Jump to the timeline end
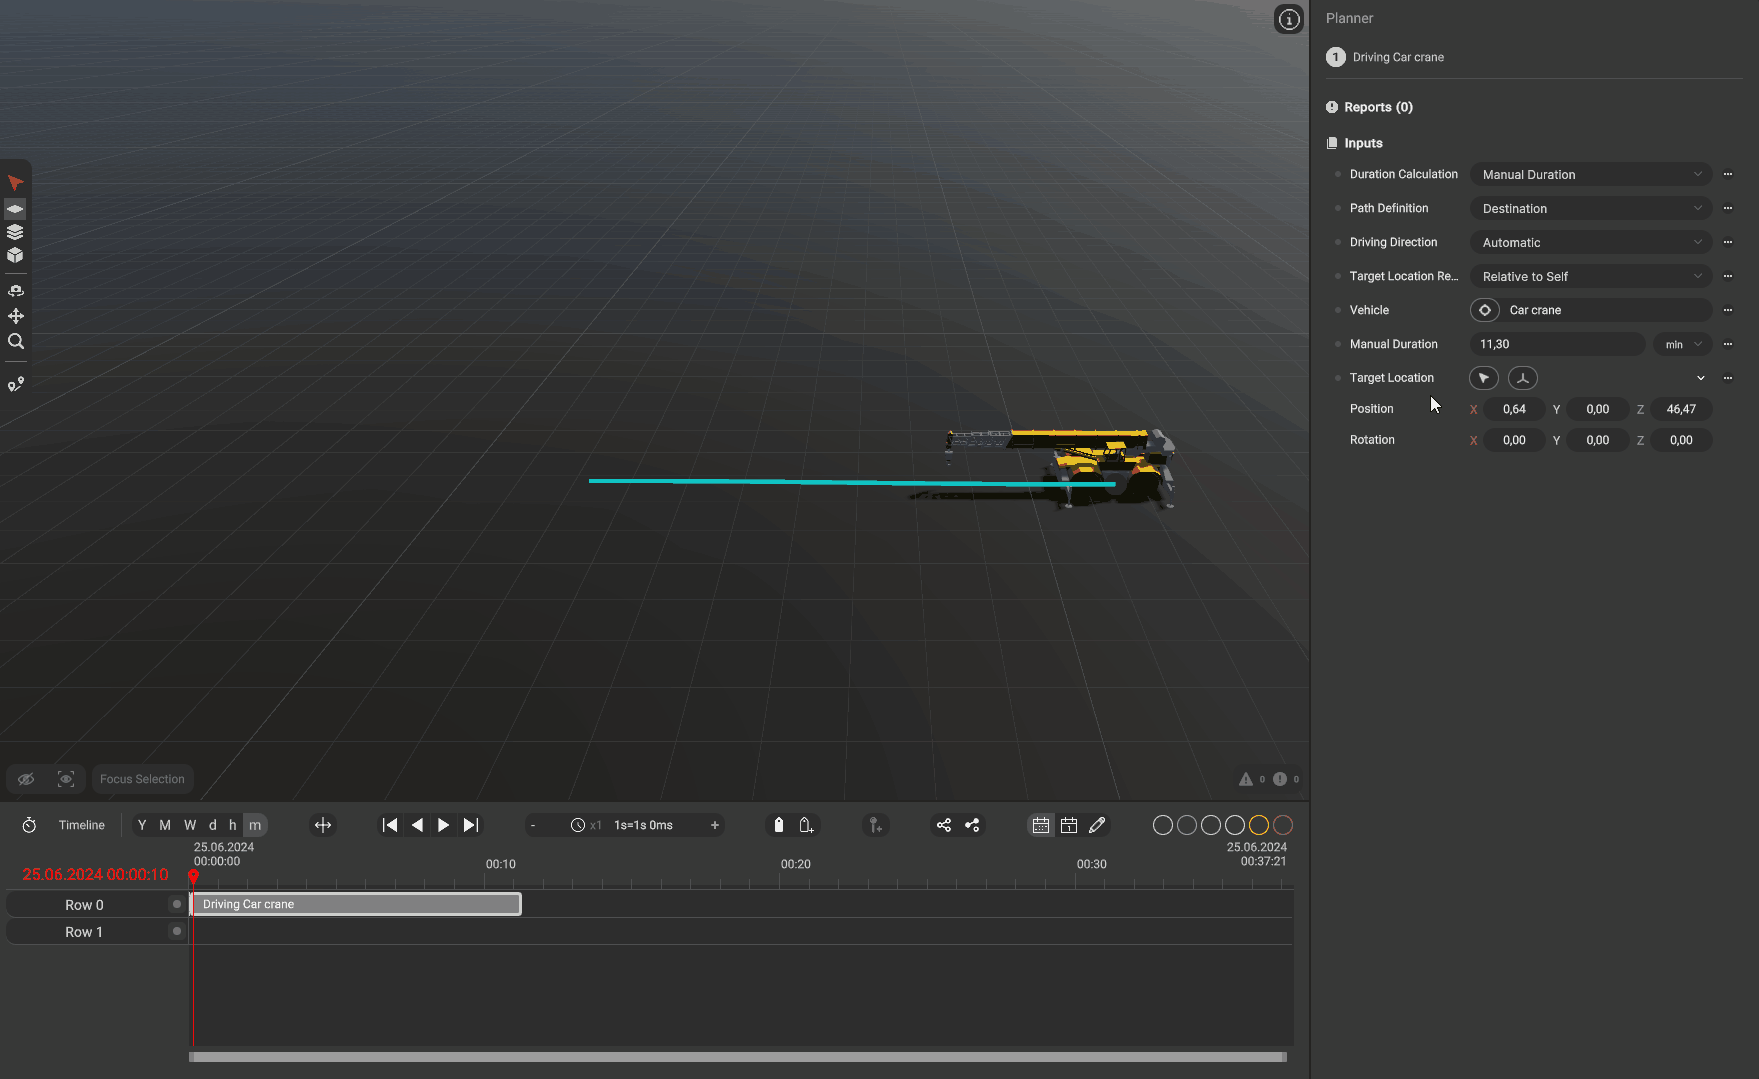Viewport: 1759px width, 1079px height. 471,825
